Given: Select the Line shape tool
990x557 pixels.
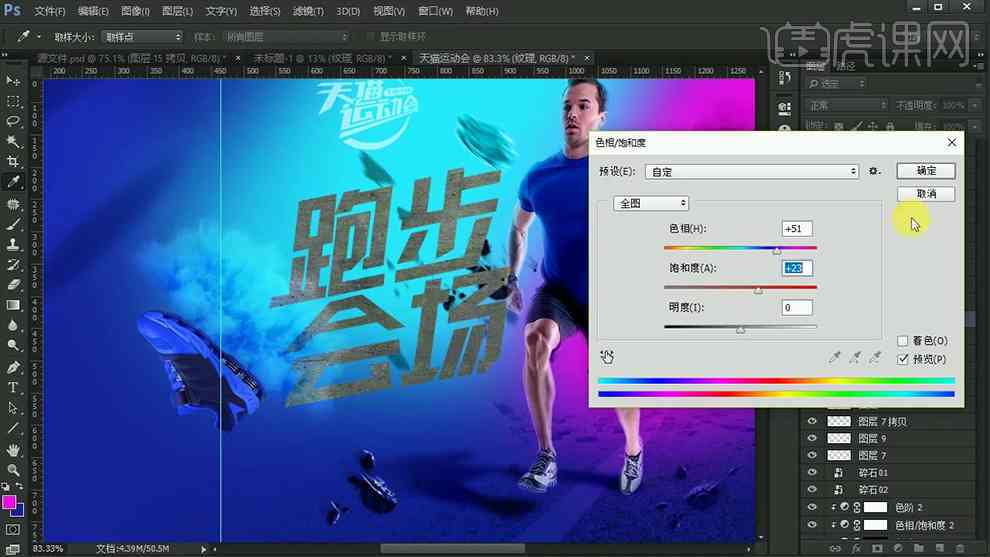Looking at the screenshot, I should [13, 428].
